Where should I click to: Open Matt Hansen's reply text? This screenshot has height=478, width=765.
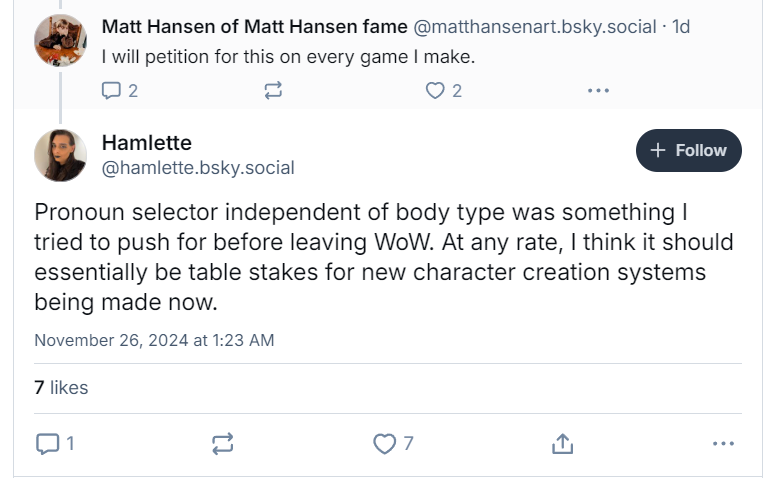[x=288, y=57]
